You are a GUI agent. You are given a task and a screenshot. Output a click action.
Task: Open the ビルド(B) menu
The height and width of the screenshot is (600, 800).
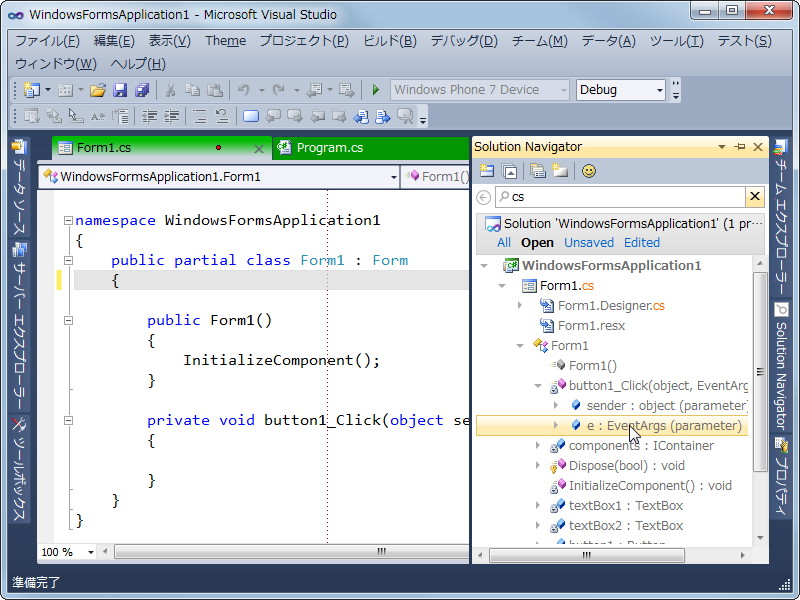coord(390,41)
